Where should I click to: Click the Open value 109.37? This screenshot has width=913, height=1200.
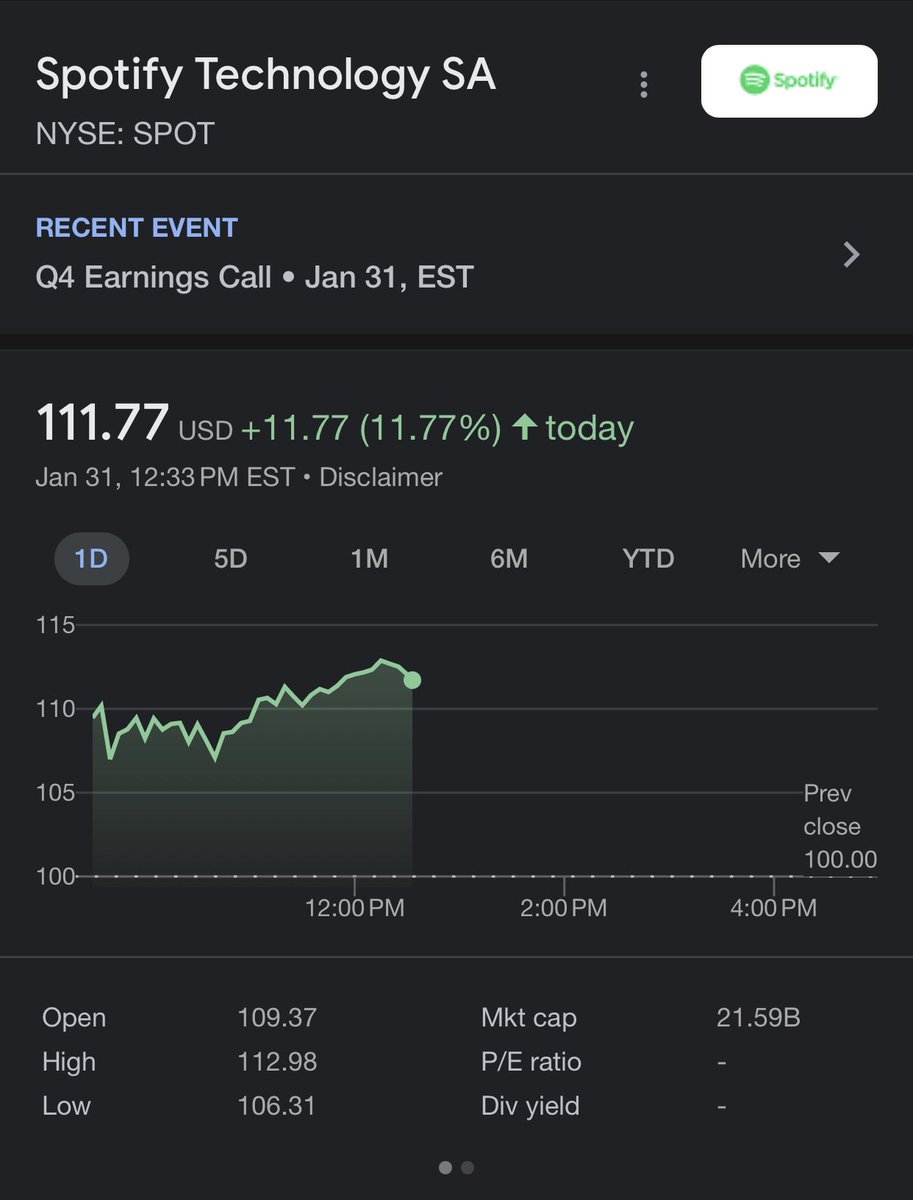pyautogui.click(x=277, y=1018)
